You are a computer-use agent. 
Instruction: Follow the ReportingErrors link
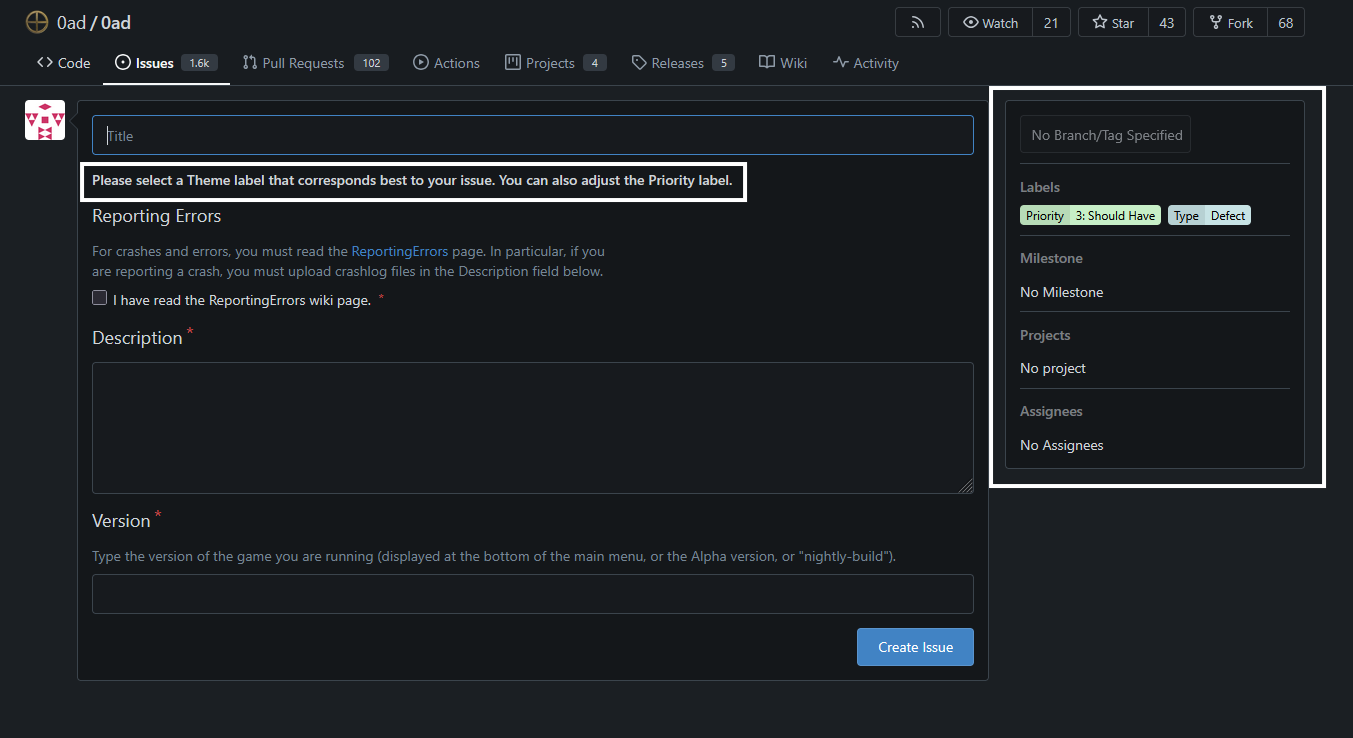pos(399,252)
